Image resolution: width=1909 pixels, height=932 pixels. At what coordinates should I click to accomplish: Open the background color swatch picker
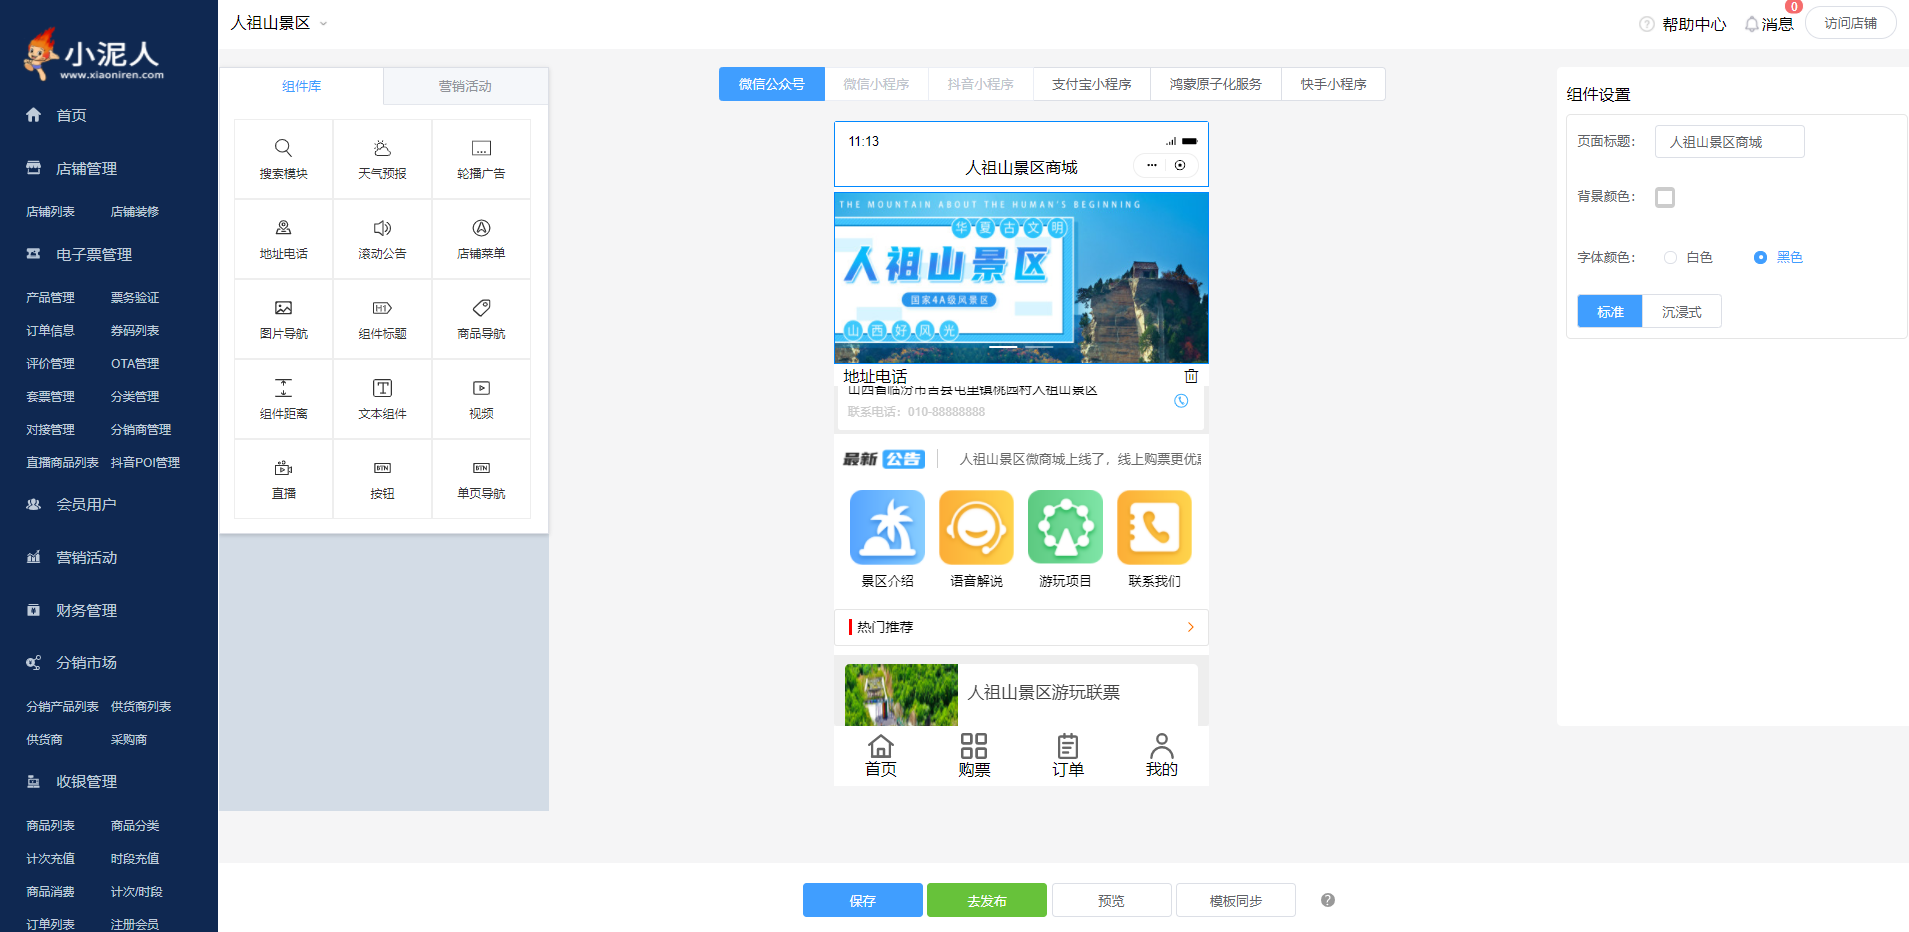pos(1665,198)
